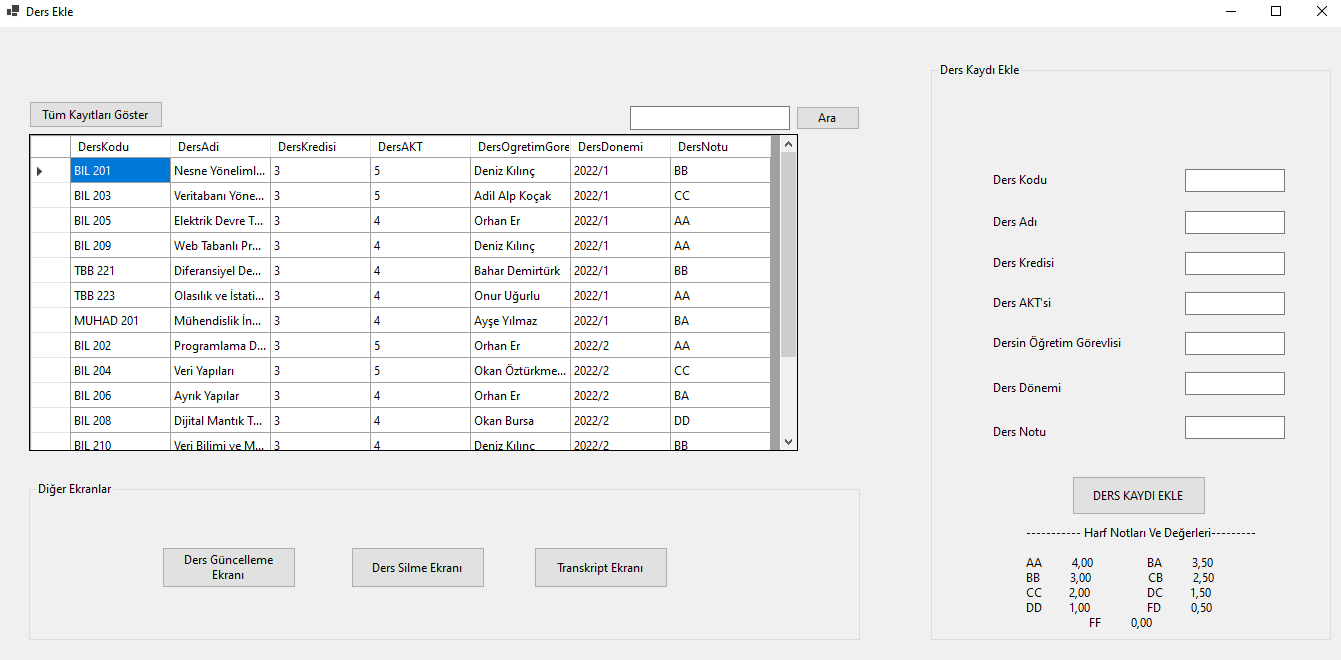Click the DERS KAYDI EKLE button
1341x660 pixels.
[x=1138, y=495]
